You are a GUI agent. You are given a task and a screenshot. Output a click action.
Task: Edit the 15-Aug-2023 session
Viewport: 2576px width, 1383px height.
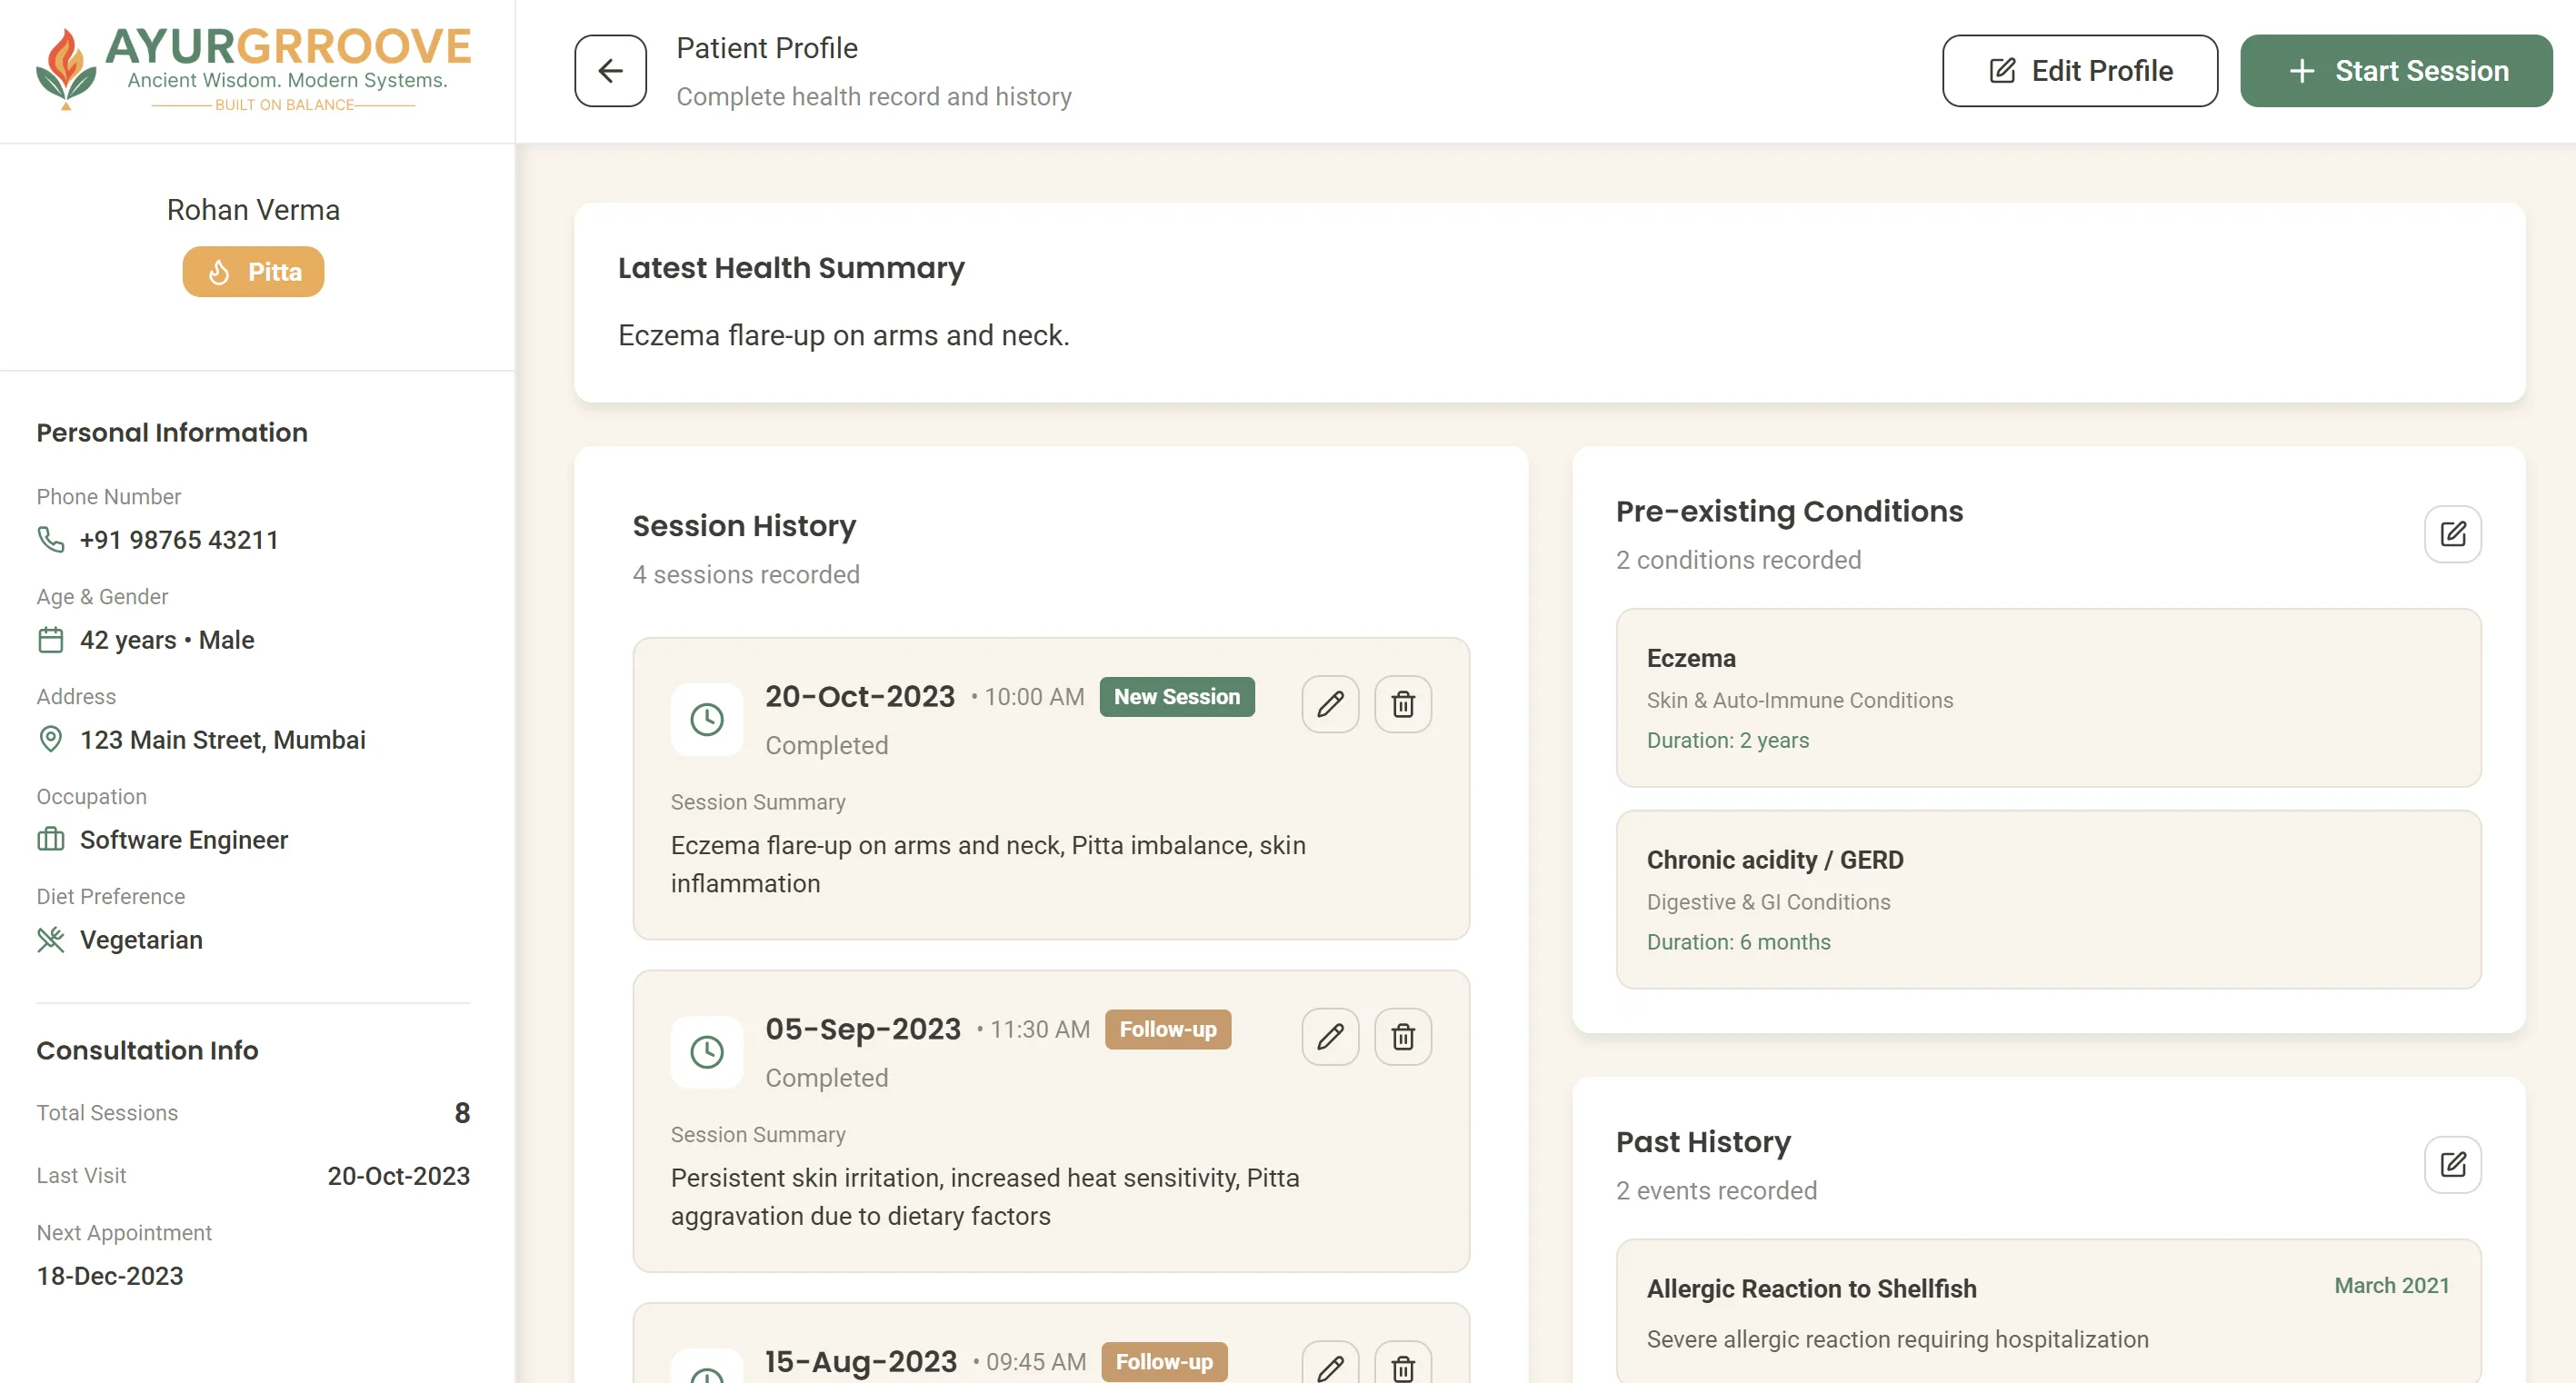pos(1330,1364)
